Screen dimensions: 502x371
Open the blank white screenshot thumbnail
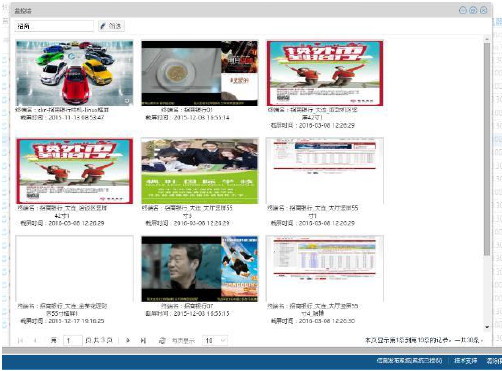pos(75,269)
